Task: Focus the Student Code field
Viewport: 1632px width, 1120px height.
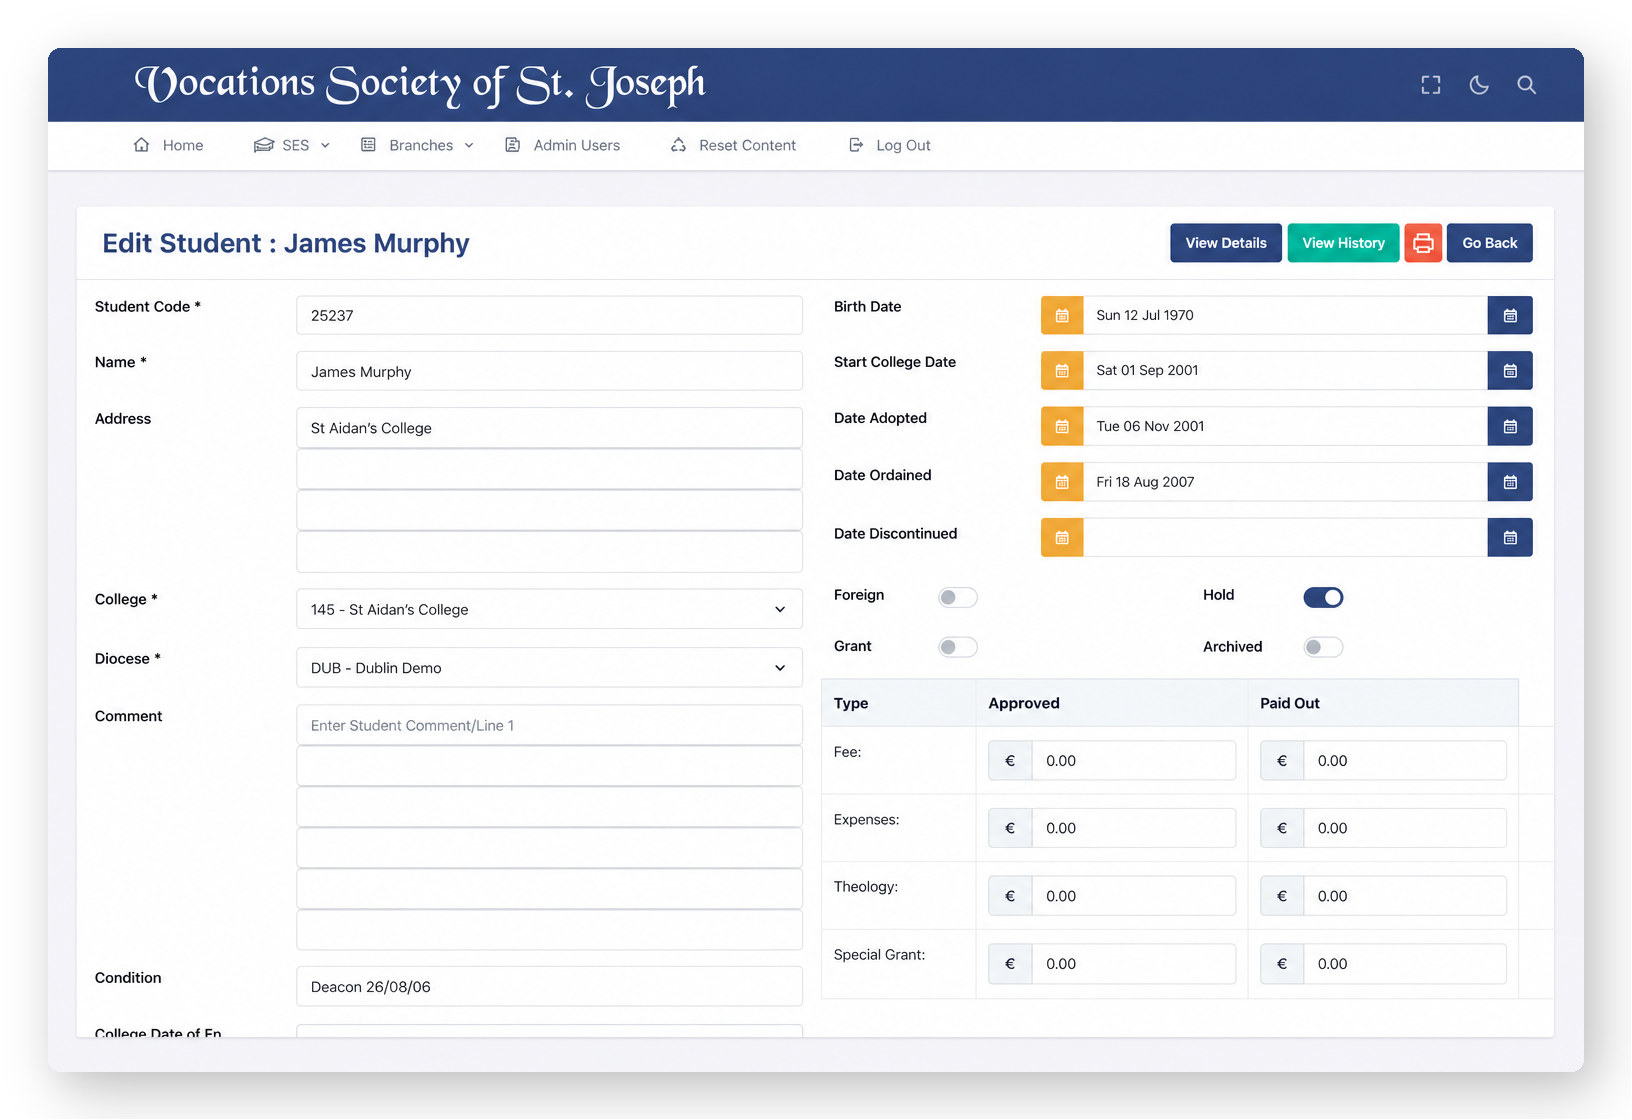Action: (549, 315)
